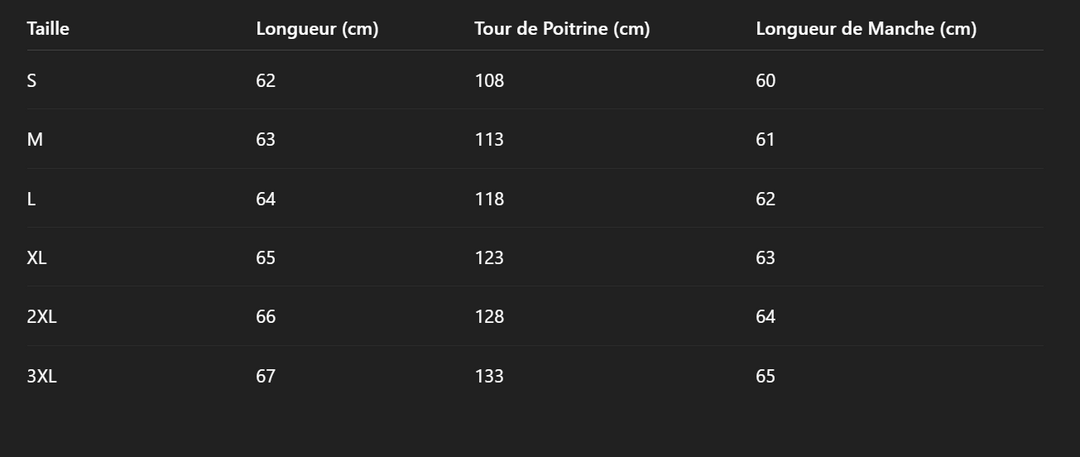This screenshot has width=1080, height=457.
Task: Click the Taille column header
Action: (48, 29)
